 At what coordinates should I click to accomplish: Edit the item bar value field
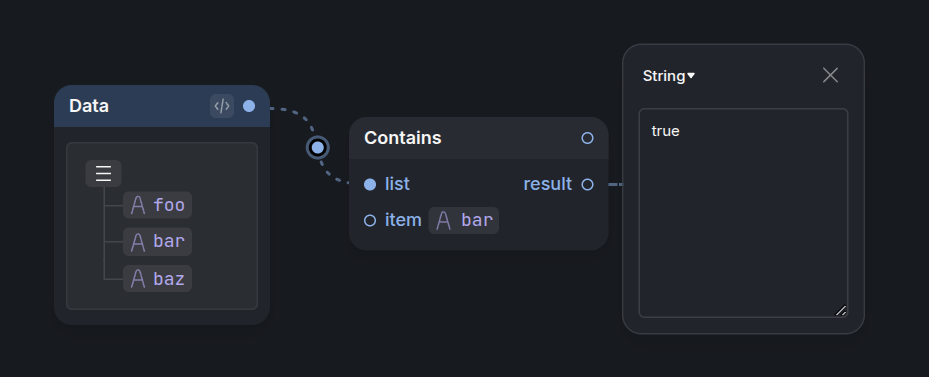click(463, 221)
